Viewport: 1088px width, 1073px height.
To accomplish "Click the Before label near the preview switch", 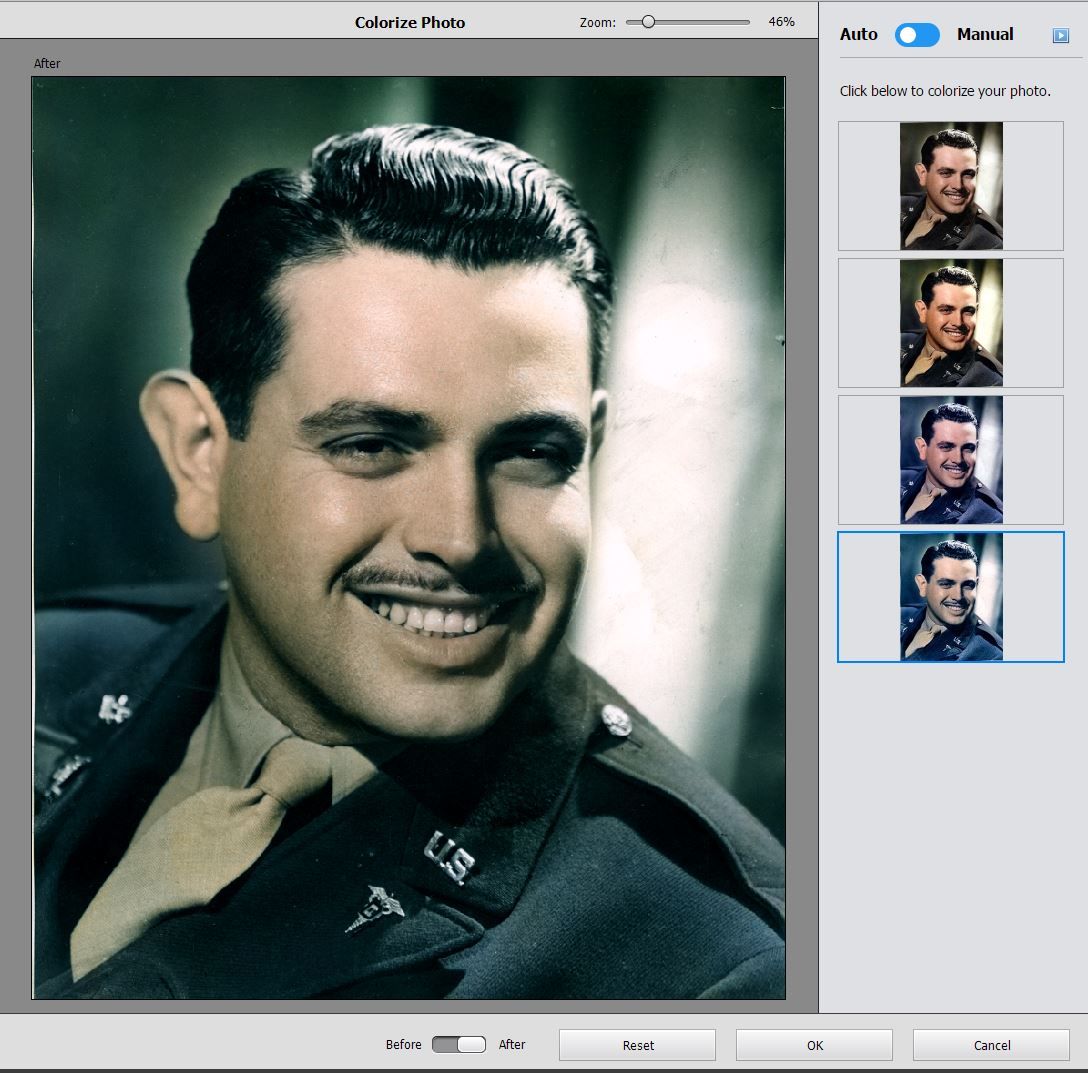I will pyautogui.click(x=403, y=1044).
